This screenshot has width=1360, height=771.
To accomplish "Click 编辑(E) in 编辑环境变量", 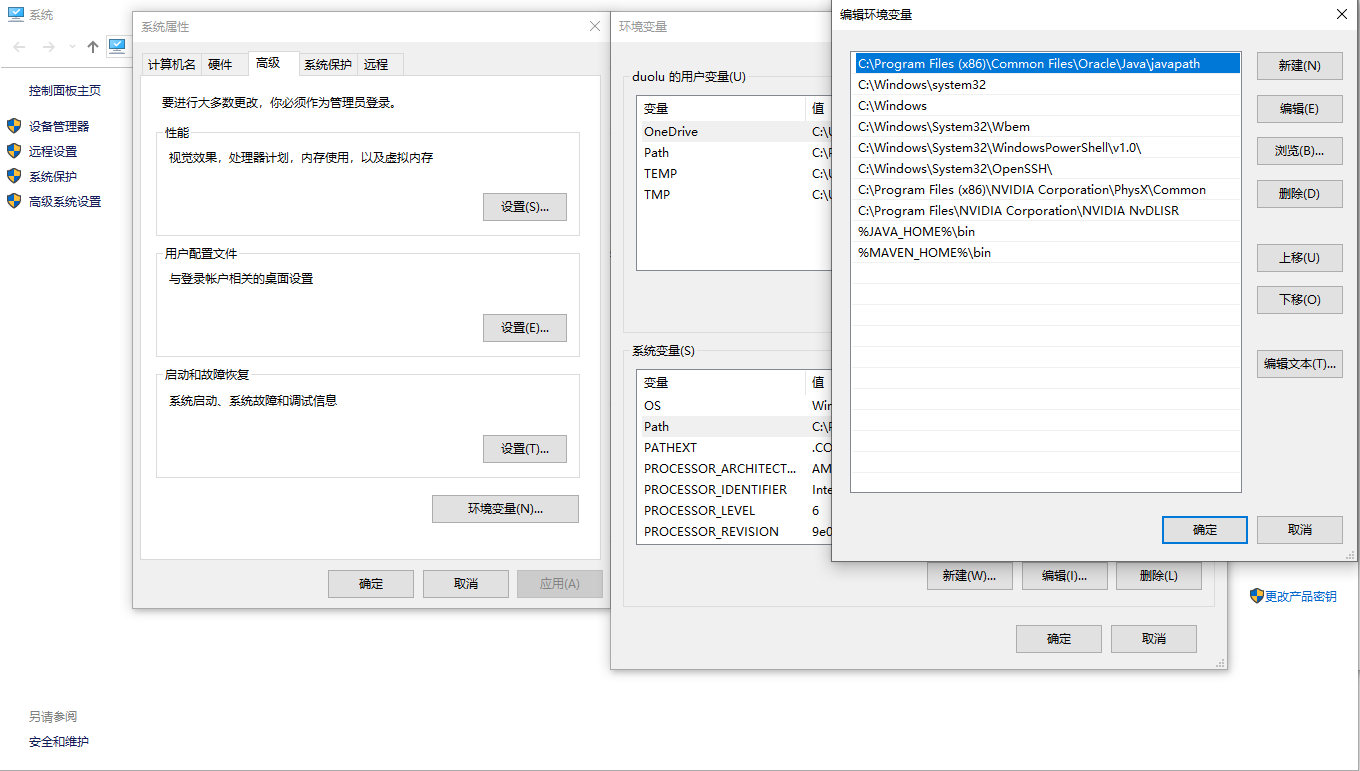I will 1300,109.
